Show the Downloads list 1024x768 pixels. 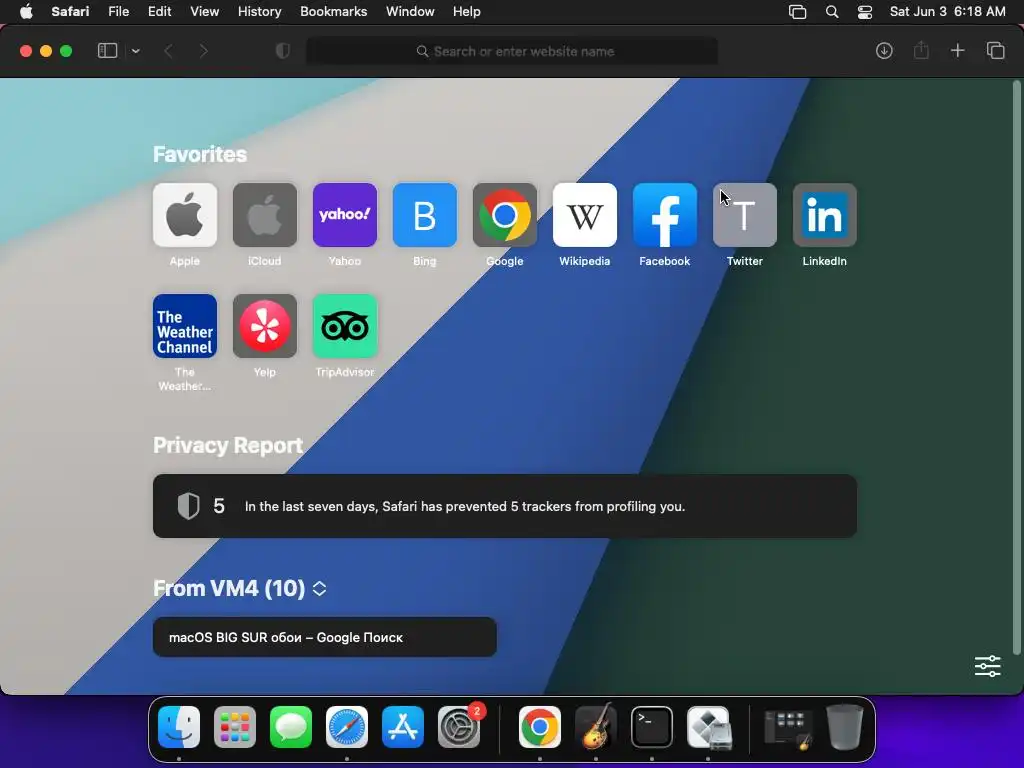pyautogui.click(x=884, y=51)
